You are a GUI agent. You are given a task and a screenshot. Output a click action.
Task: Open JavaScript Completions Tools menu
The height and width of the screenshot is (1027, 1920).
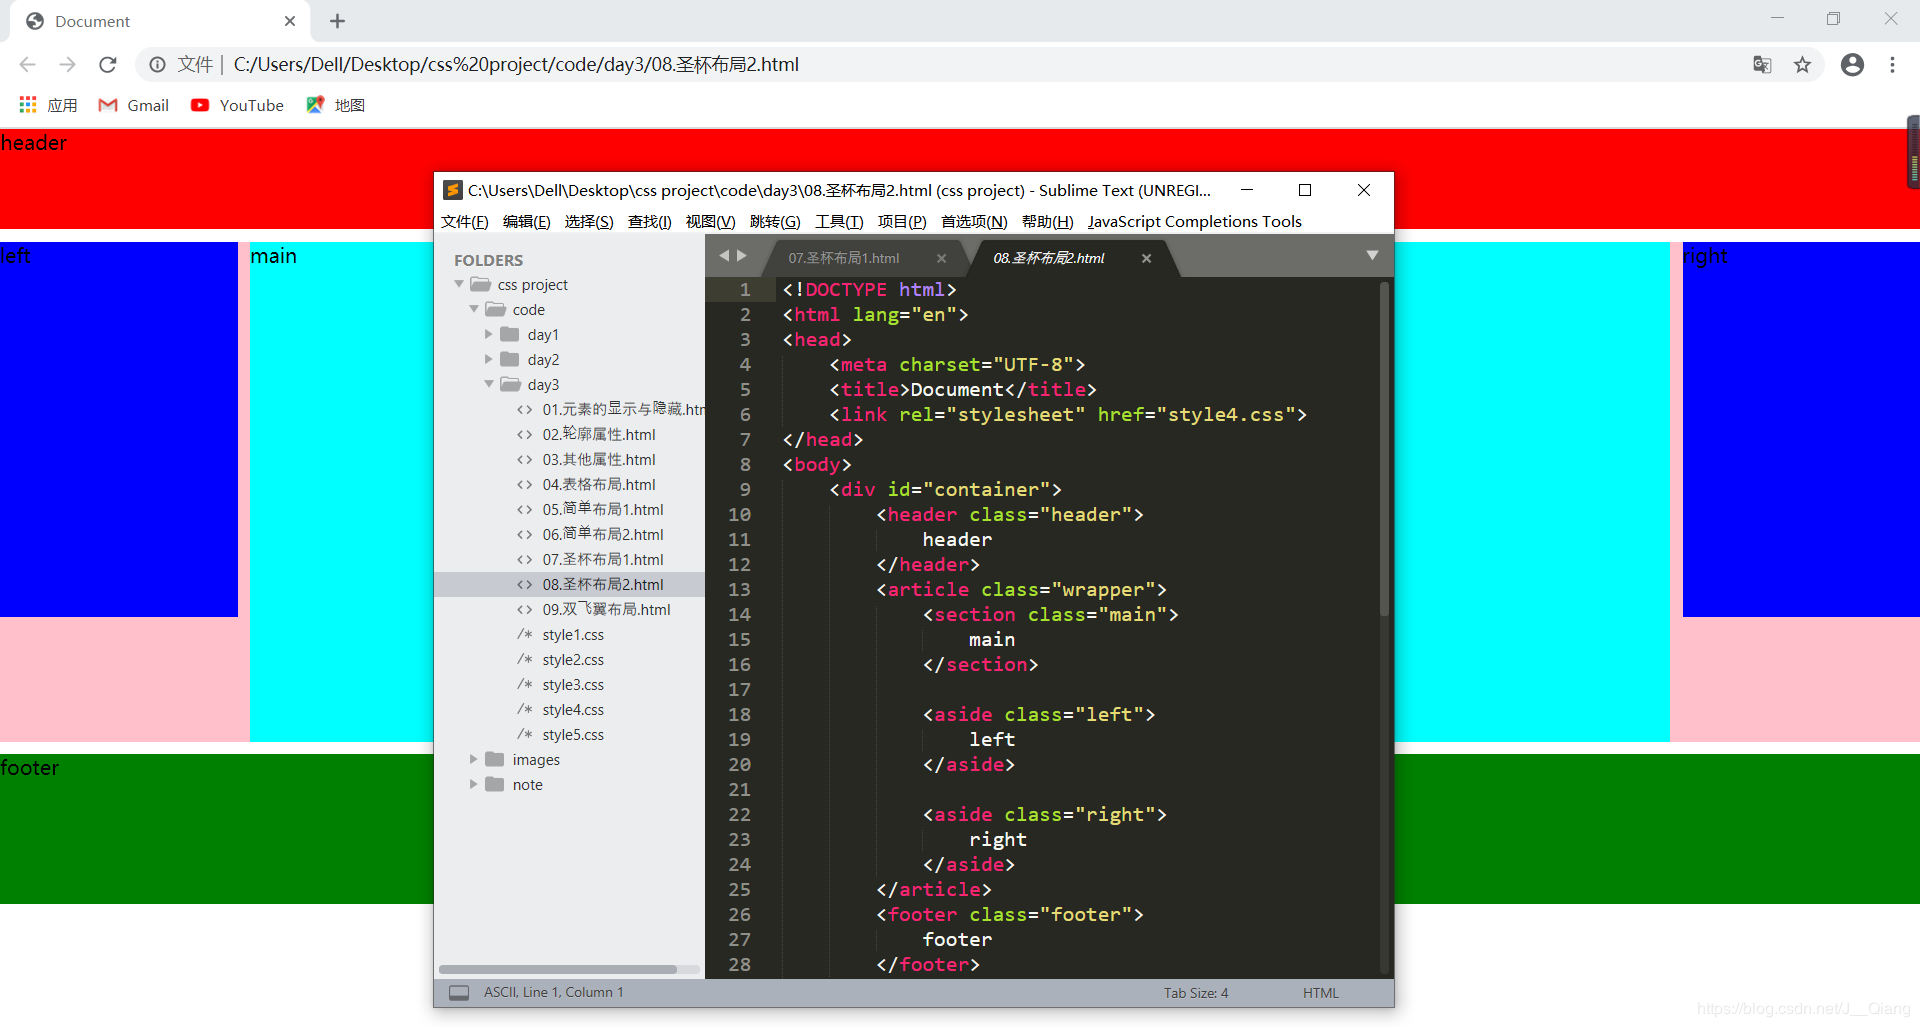pos(1195,222)
